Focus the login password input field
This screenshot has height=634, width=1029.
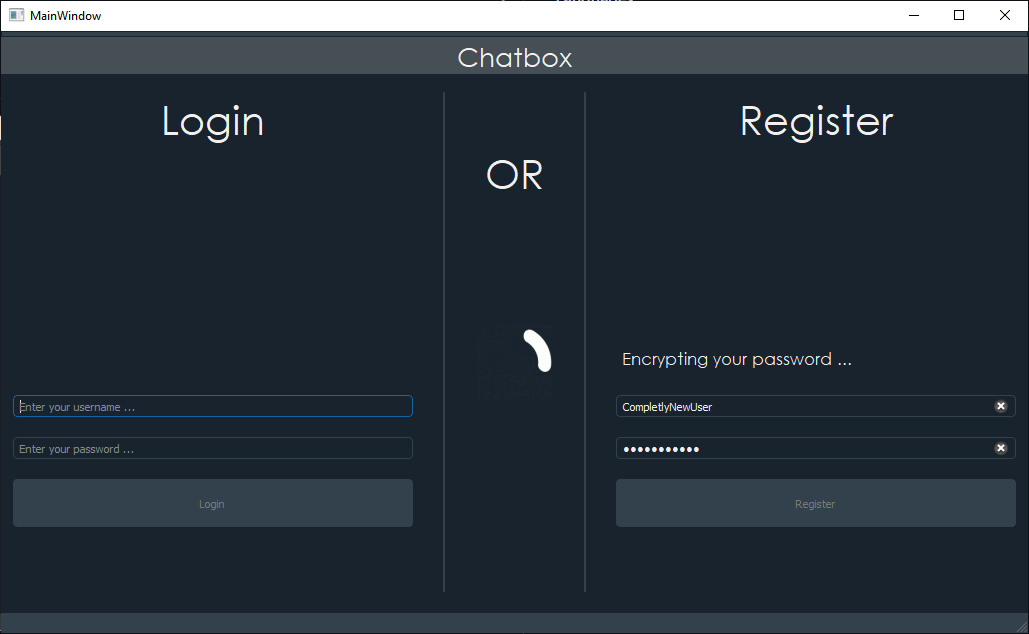pos(213,448)
